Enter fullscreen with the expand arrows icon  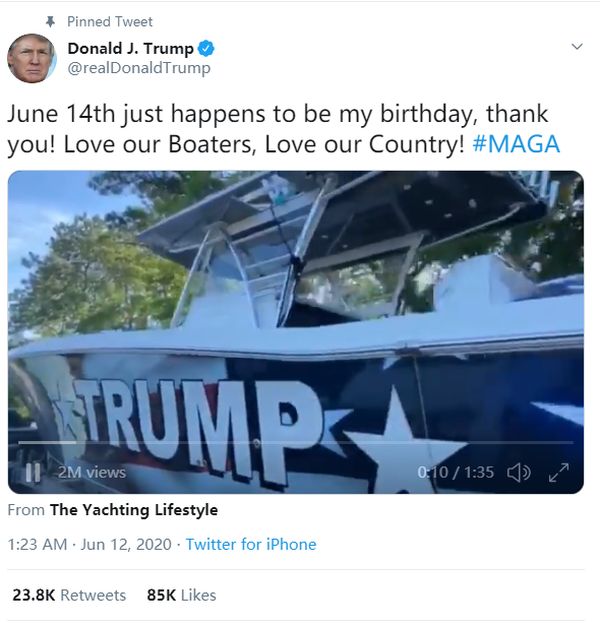(x=559, y=472)
